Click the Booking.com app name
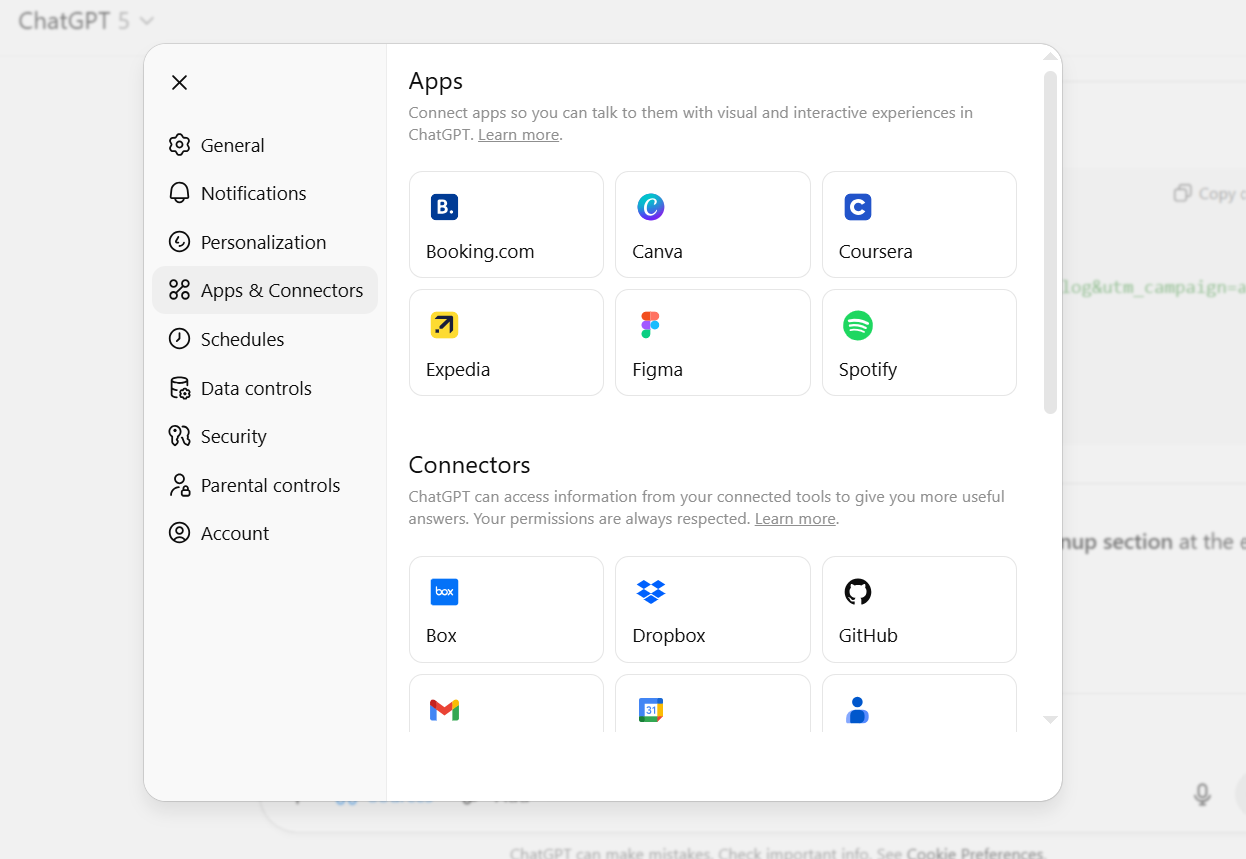The height and width of the screenshot is (859, 1246). [x=480, y=252]
